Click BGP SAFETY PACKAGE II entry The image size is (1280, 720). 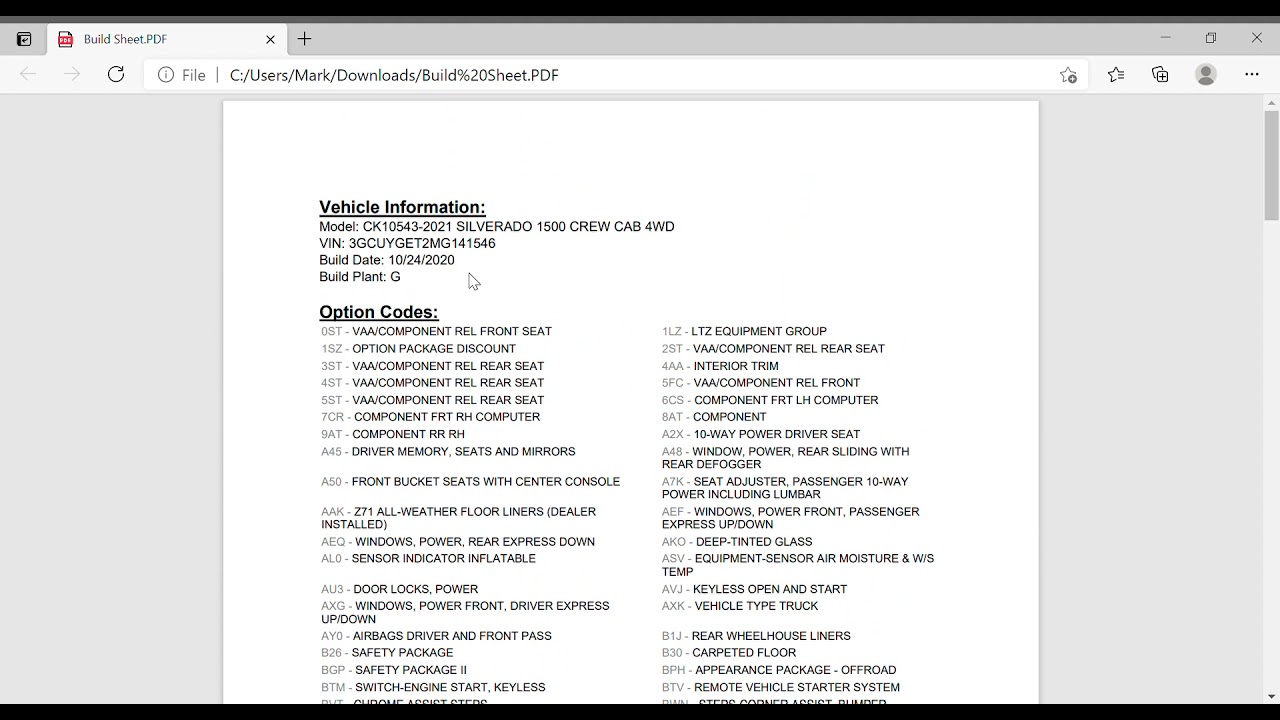click(394, 670)
